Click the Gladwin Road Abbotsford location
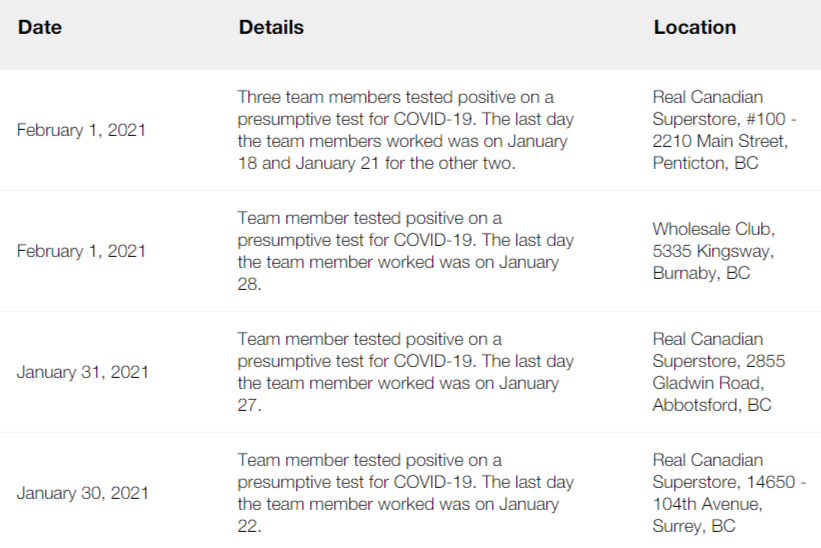Screen dimensions: 821x548 (719, 372)
